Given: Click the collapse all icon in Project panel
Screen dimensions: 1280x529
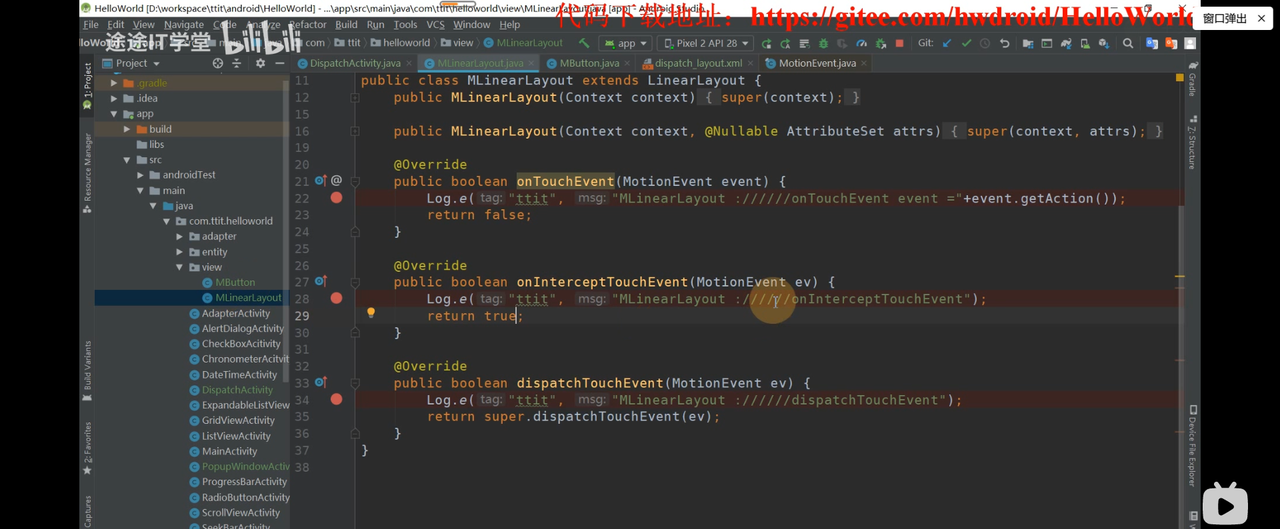Looking at the screenshot, I should 237,63.
